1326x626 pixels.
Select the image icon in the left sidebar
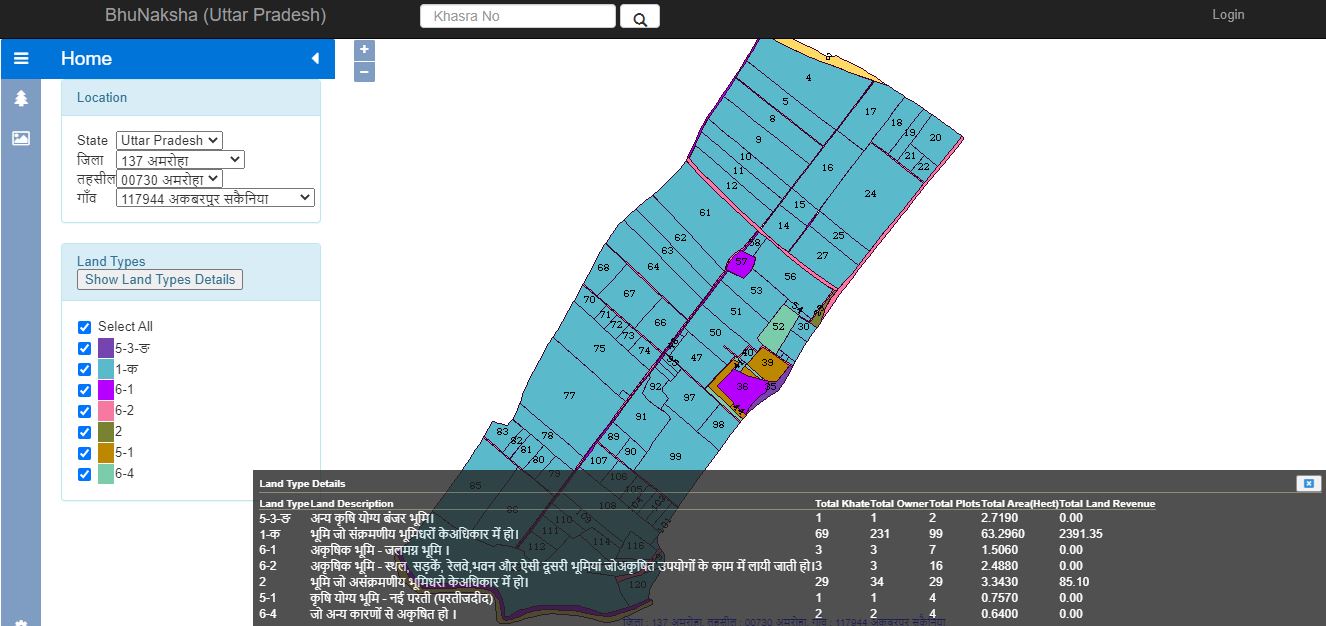click(20, 138)
